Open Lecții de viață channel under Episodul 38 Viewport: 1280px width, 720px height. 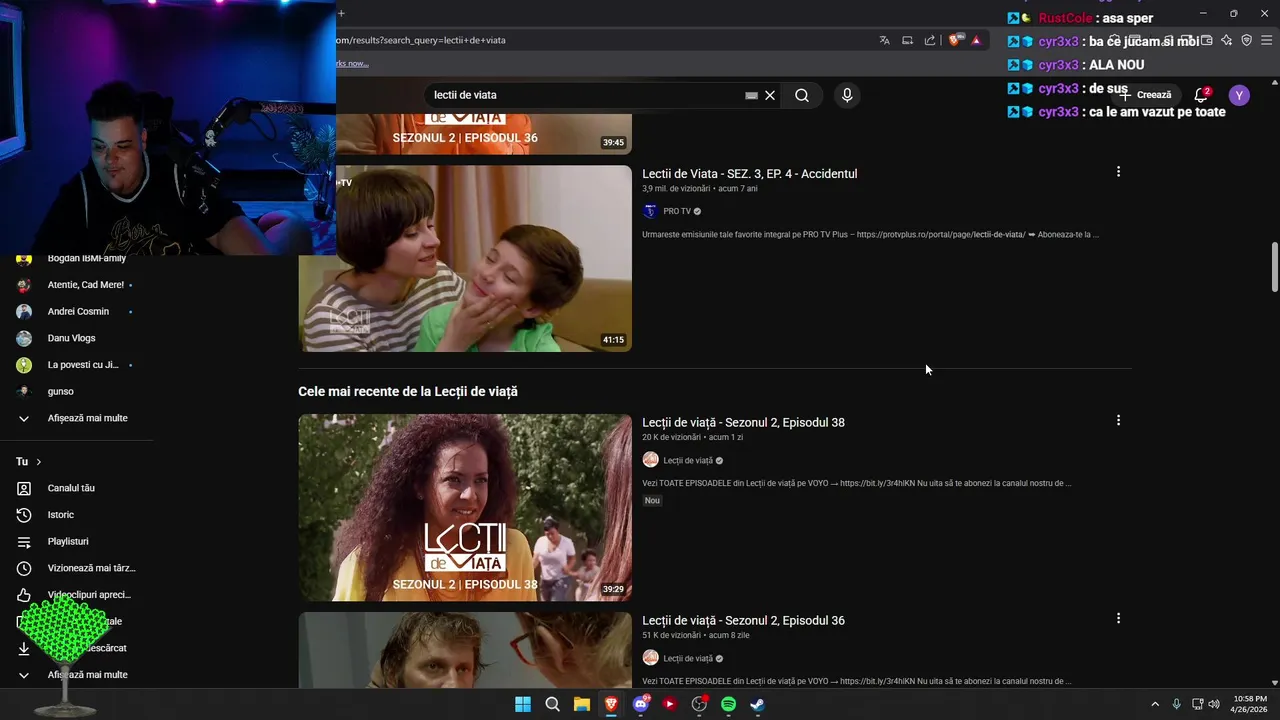(x=688, y=460)
